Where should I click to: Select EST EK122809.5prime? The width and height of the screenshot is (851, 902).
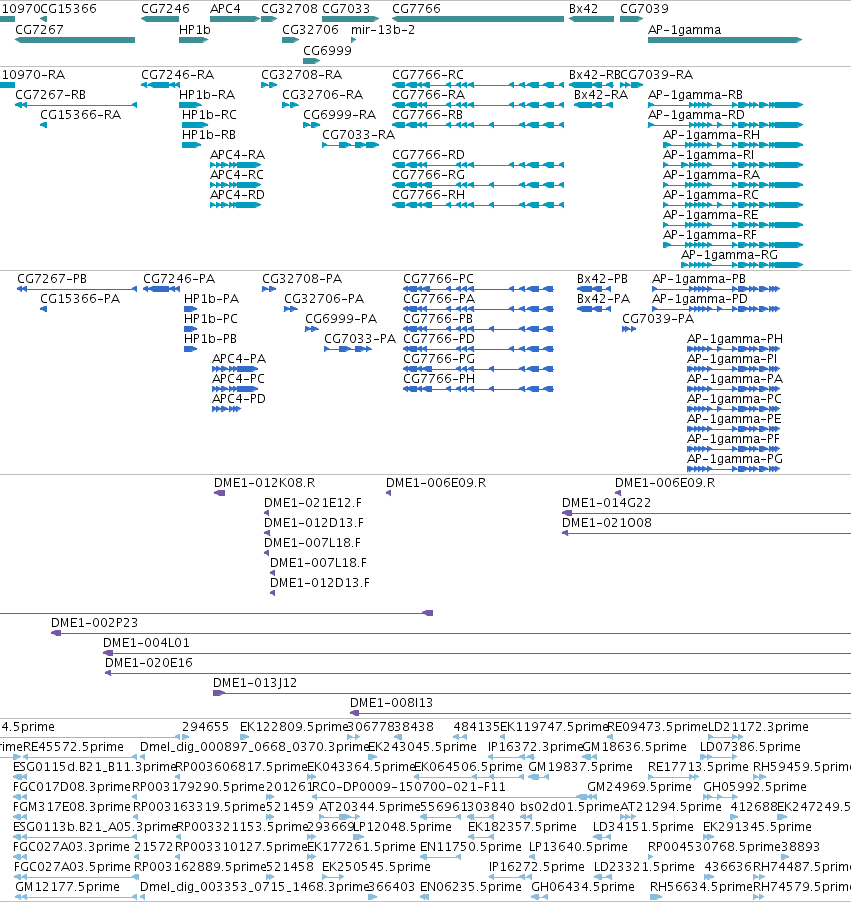[294, 727]
